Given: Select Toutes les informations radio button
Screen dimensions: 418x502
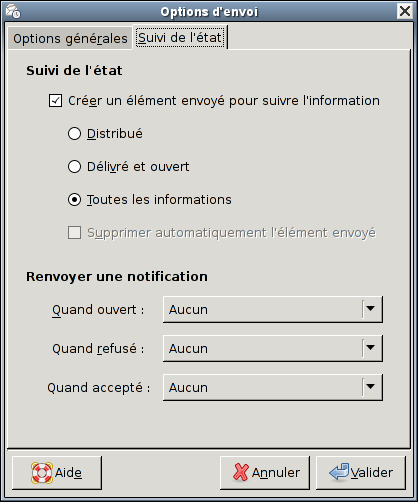Looking at the screenshot, I should click(x=74, y=200).
